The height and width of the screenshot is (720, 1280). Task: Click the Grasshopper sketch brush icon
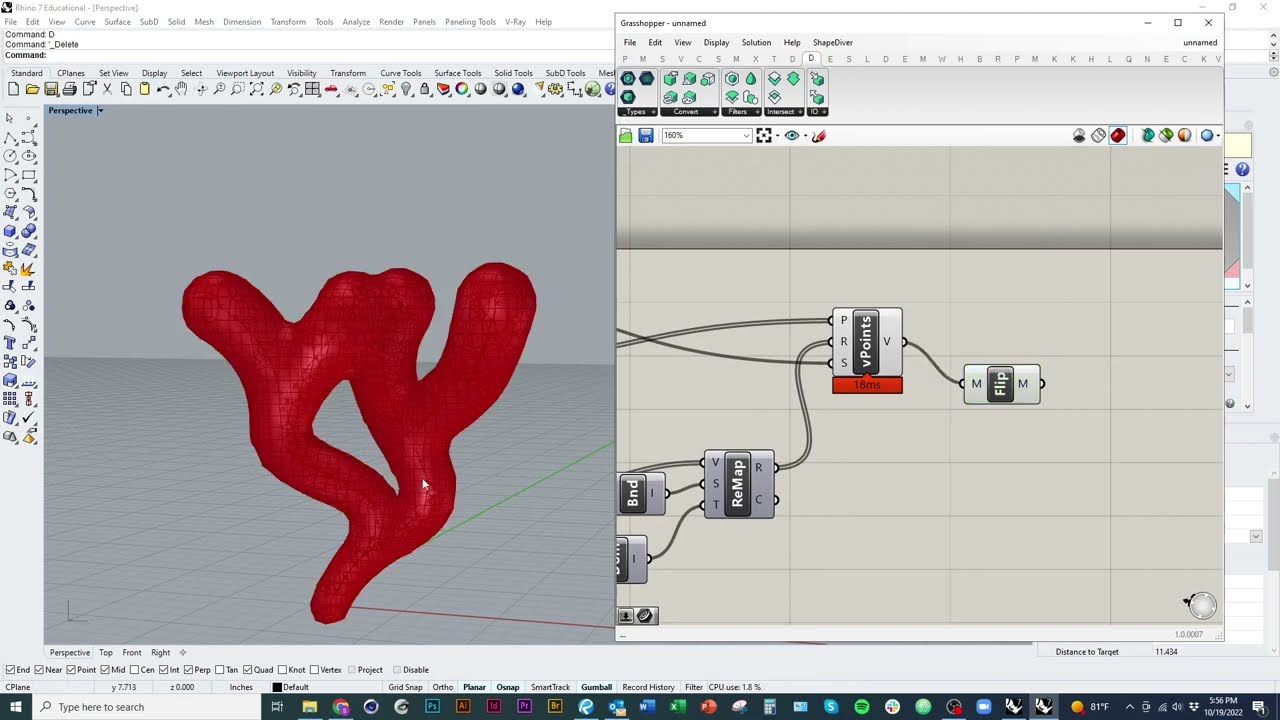pyautogui.click(x=819, y=135)
